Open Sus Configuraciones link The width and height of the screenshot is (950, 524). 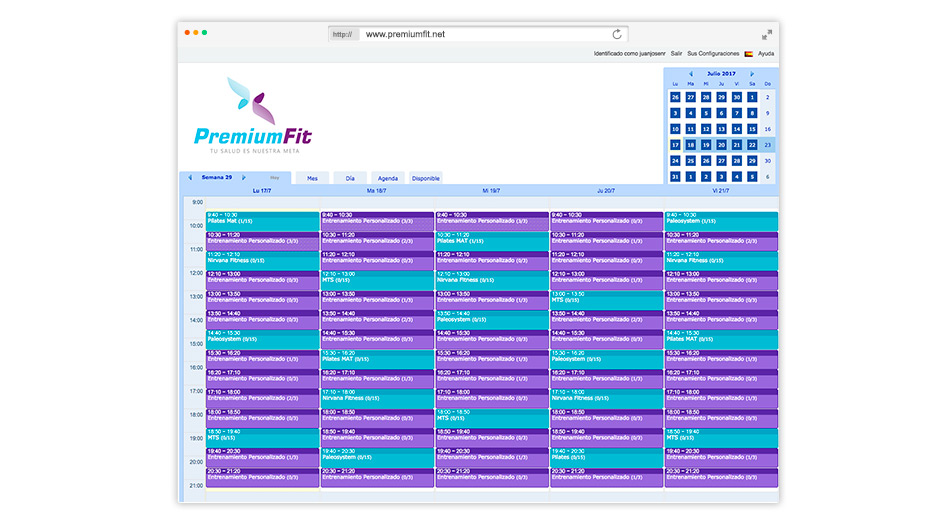tap(713, 54)
